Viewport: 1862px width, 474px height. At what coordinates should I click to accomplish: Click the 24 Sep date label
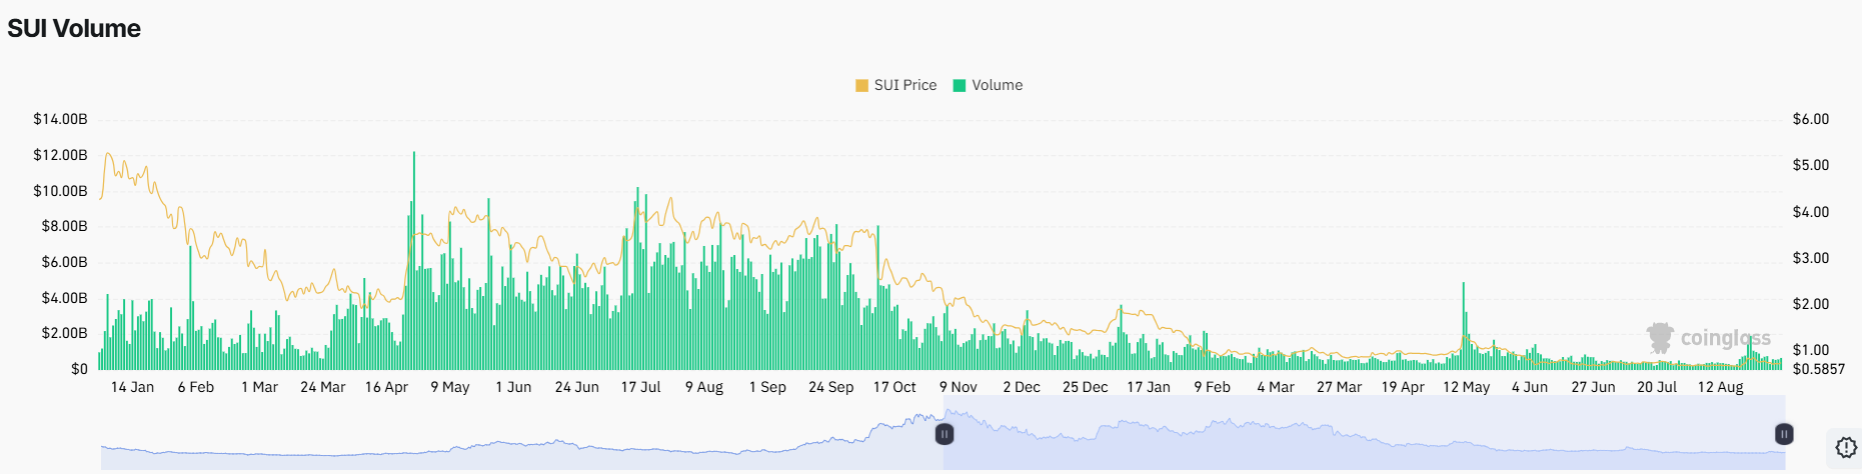click(831, 387)
